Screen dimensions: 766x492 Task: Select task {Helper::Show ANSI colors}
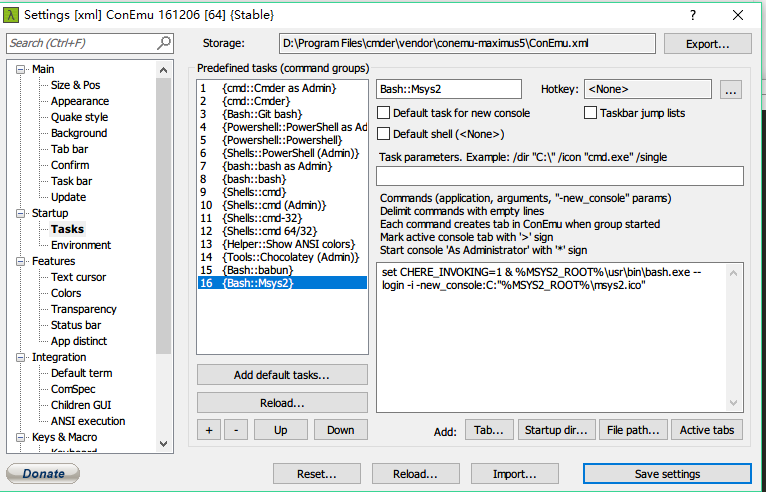[282, 244]
